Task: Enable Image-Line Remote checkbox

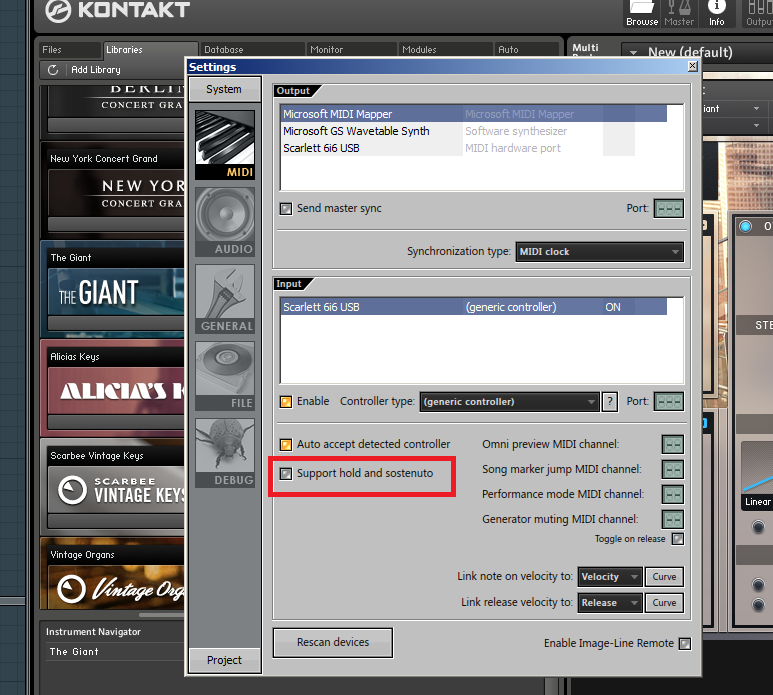Action: (x=685, y=644)
